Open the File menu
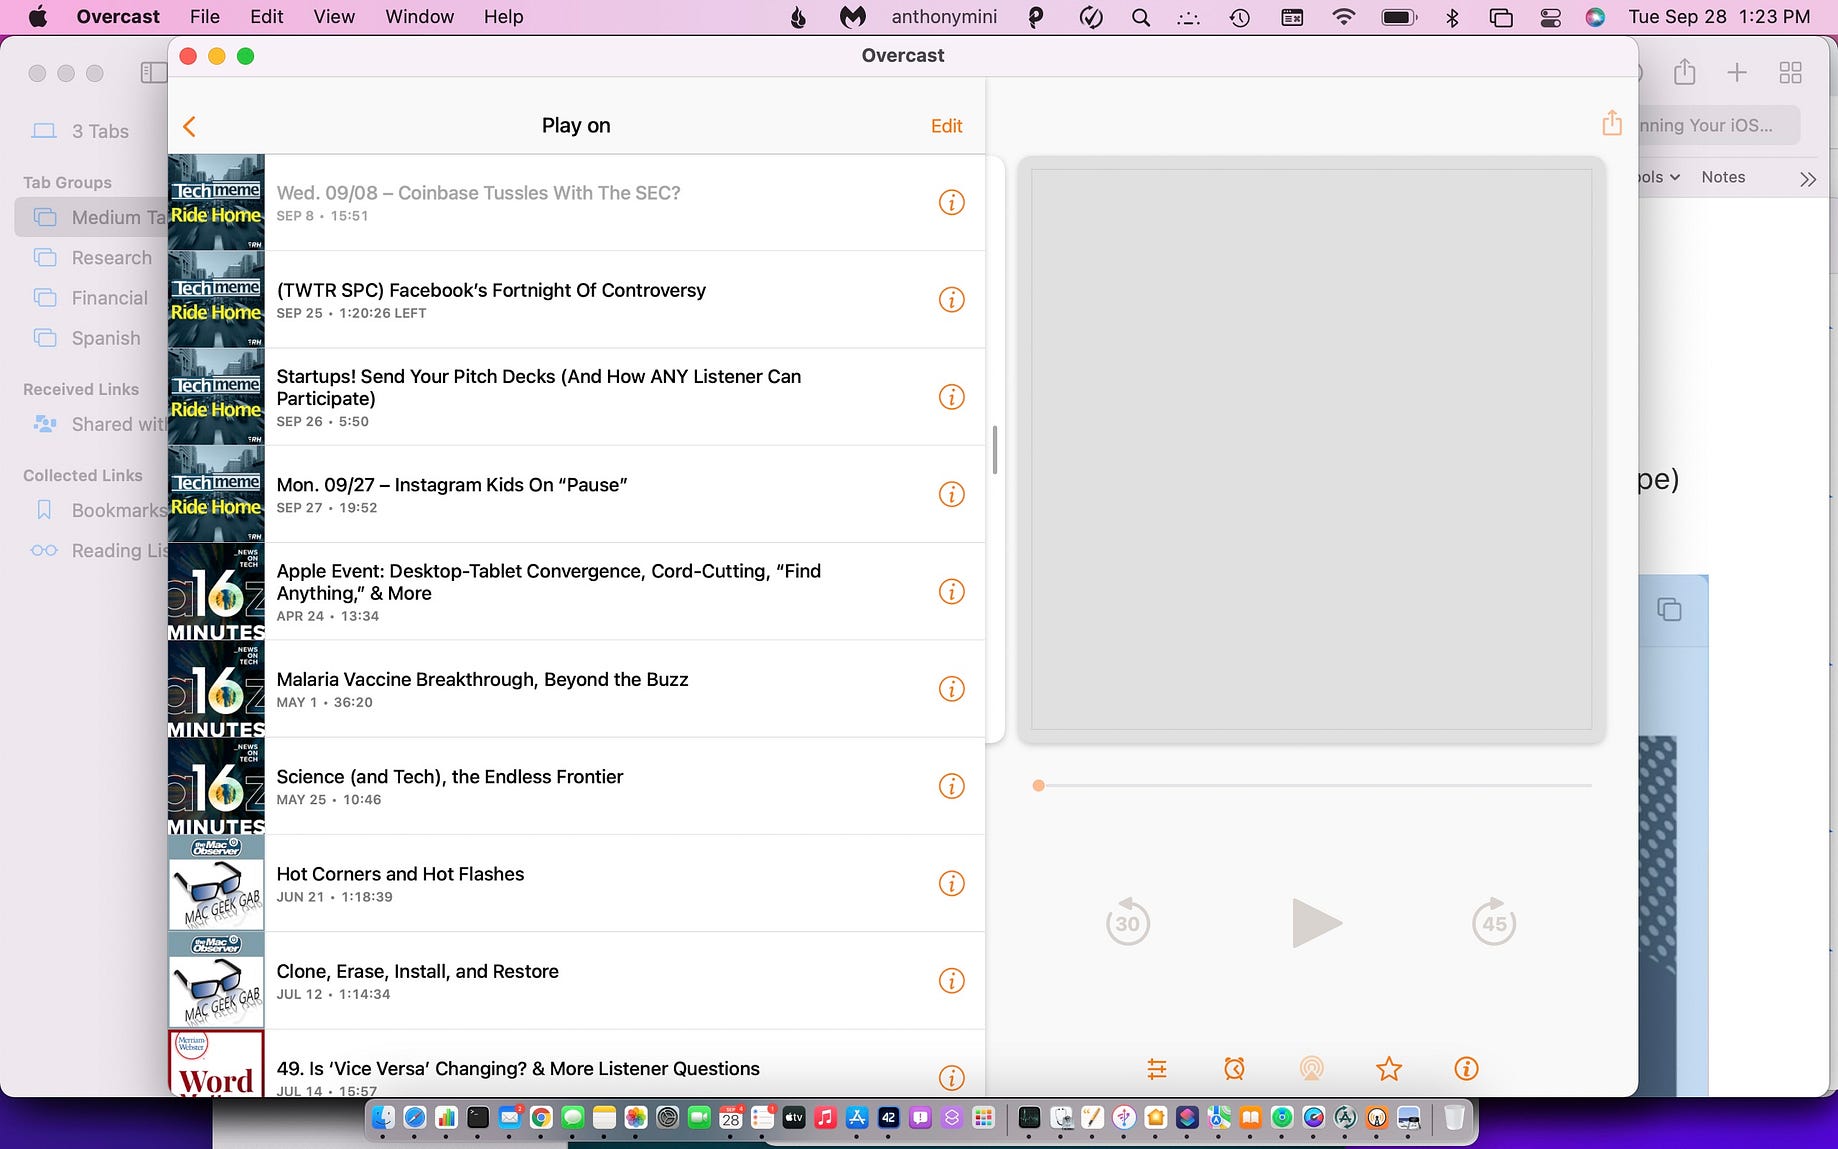Screen dimensions: 1838x1149 coord(205,17)
